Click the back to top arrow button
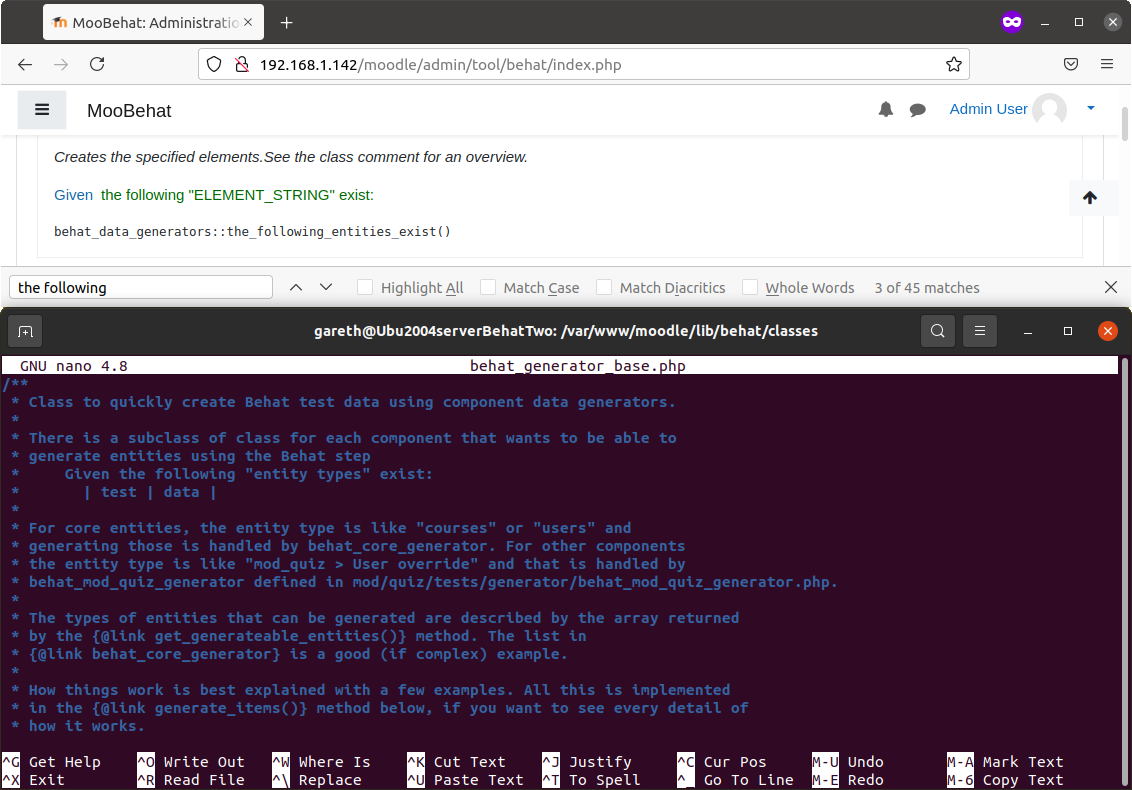 (1089, 197)
